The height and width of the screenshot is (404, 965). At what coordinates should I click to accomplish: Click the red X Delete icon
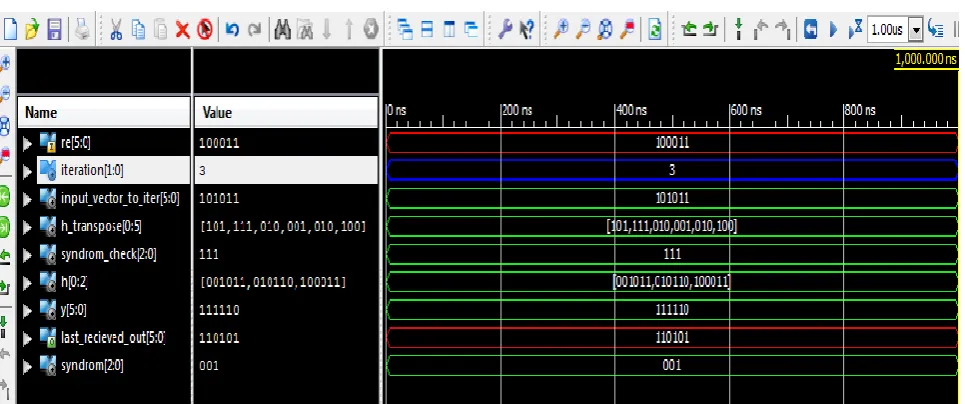click(183, 28)
